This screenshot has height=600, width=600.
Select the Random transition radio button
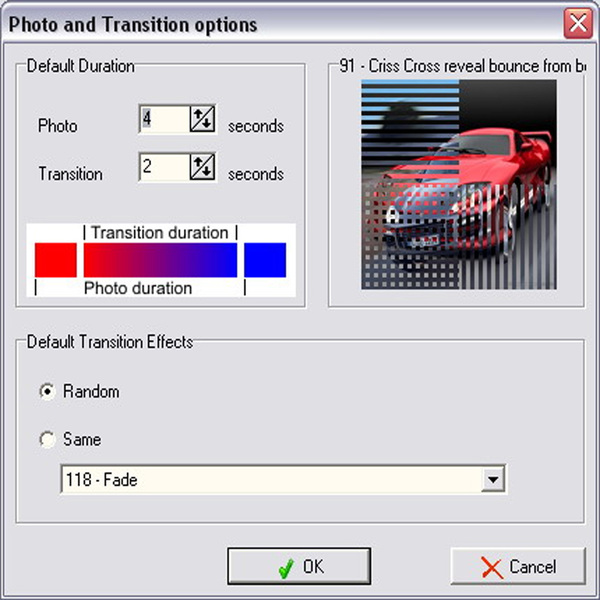[47, 391]
